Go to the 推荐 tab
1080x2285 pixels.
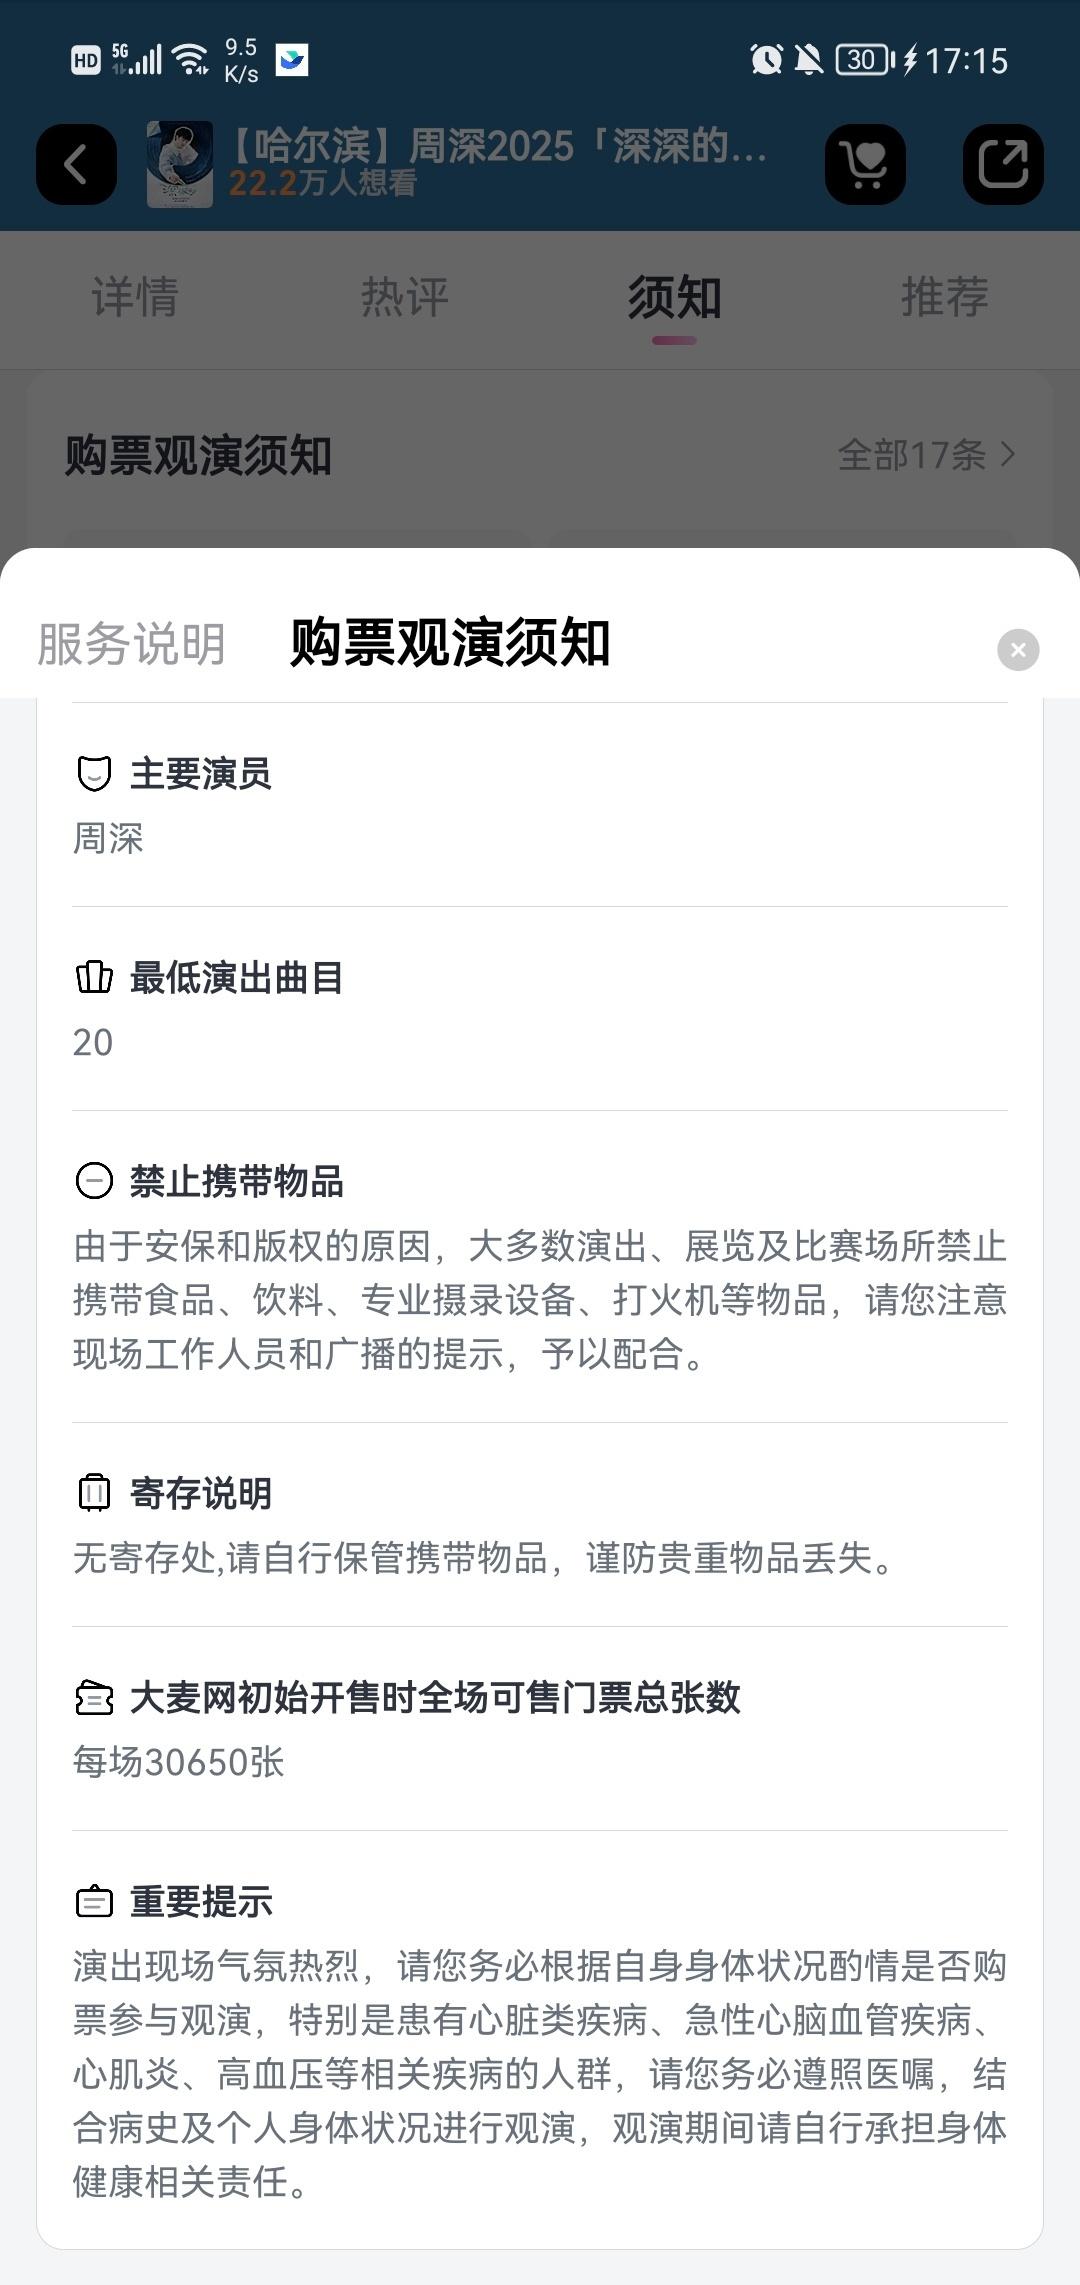click(945, 297)
